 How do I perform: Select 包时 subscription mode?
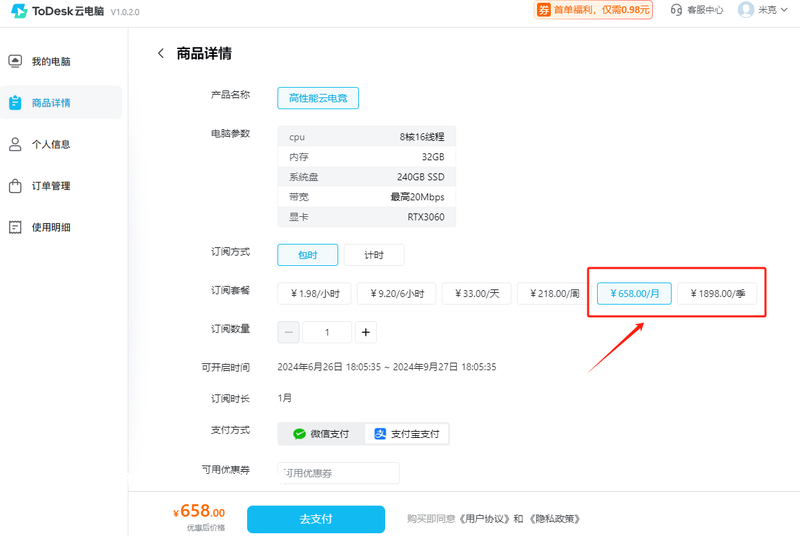point(307,255)
